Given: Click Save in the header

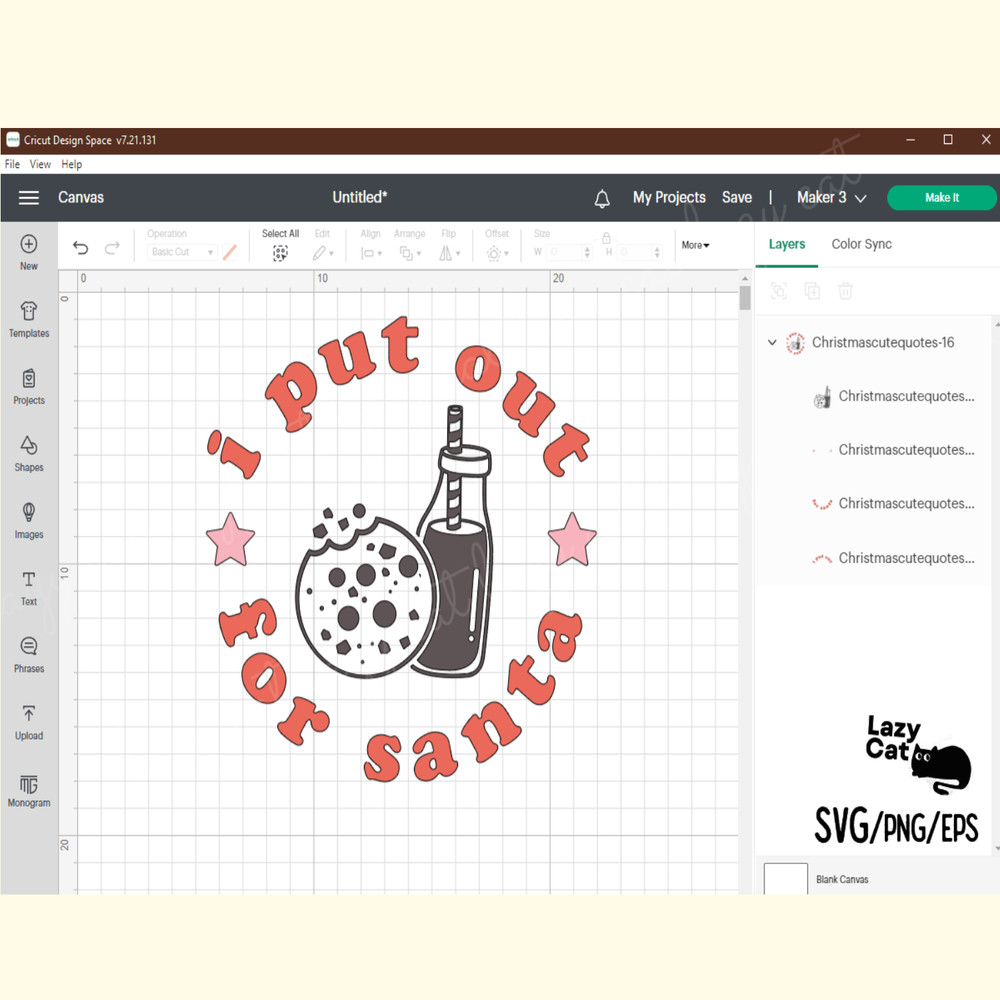Looking at the screenshot, I should (x=737, y=198).
